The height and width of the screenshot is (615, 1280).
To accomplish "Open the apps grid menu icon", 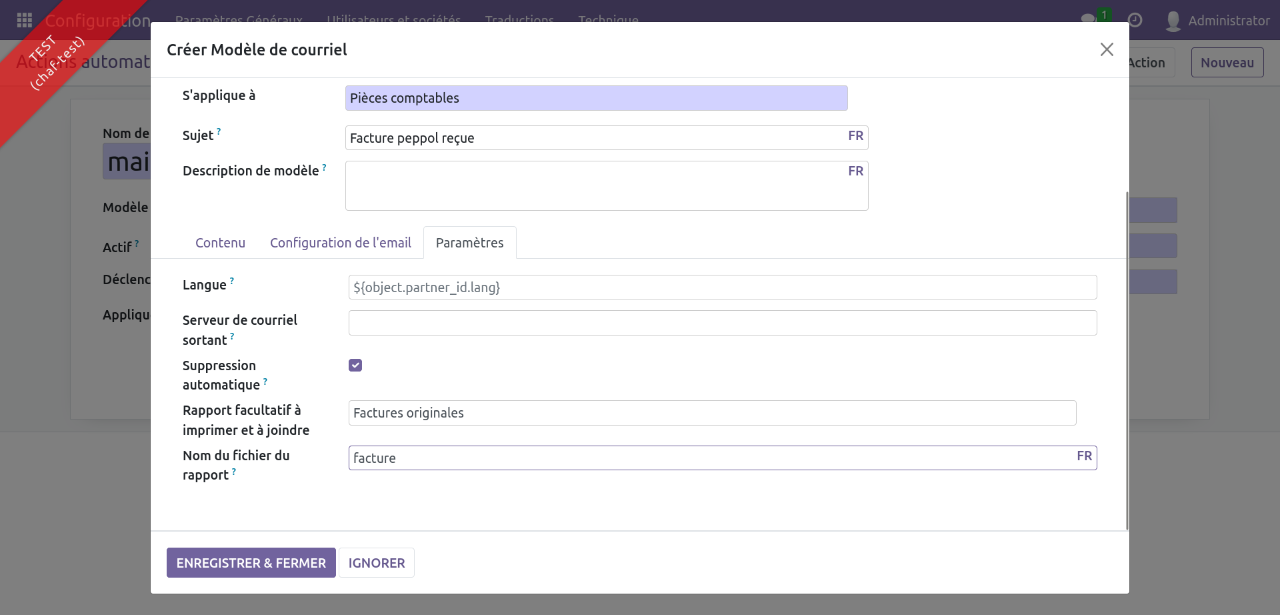I will tap(24, 20).
